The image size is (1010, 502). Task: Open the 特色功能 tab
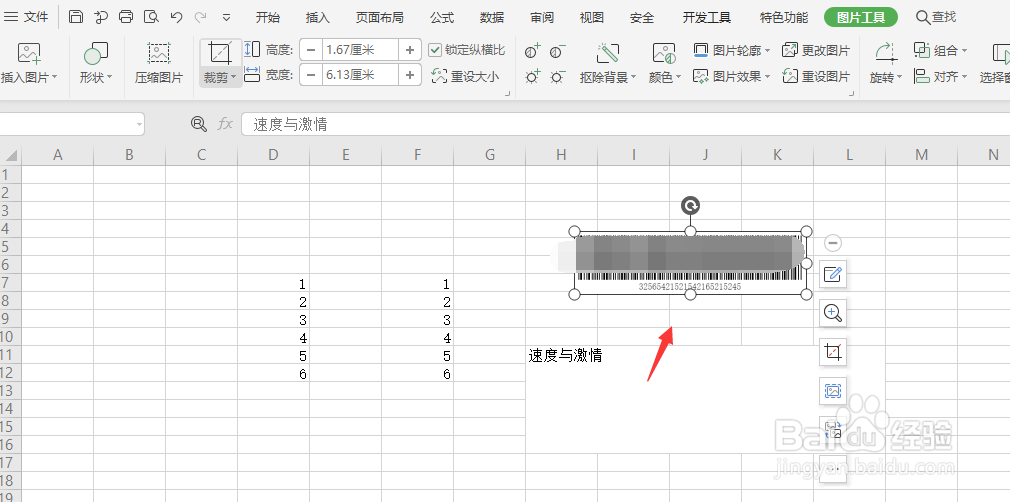point(784,17)
